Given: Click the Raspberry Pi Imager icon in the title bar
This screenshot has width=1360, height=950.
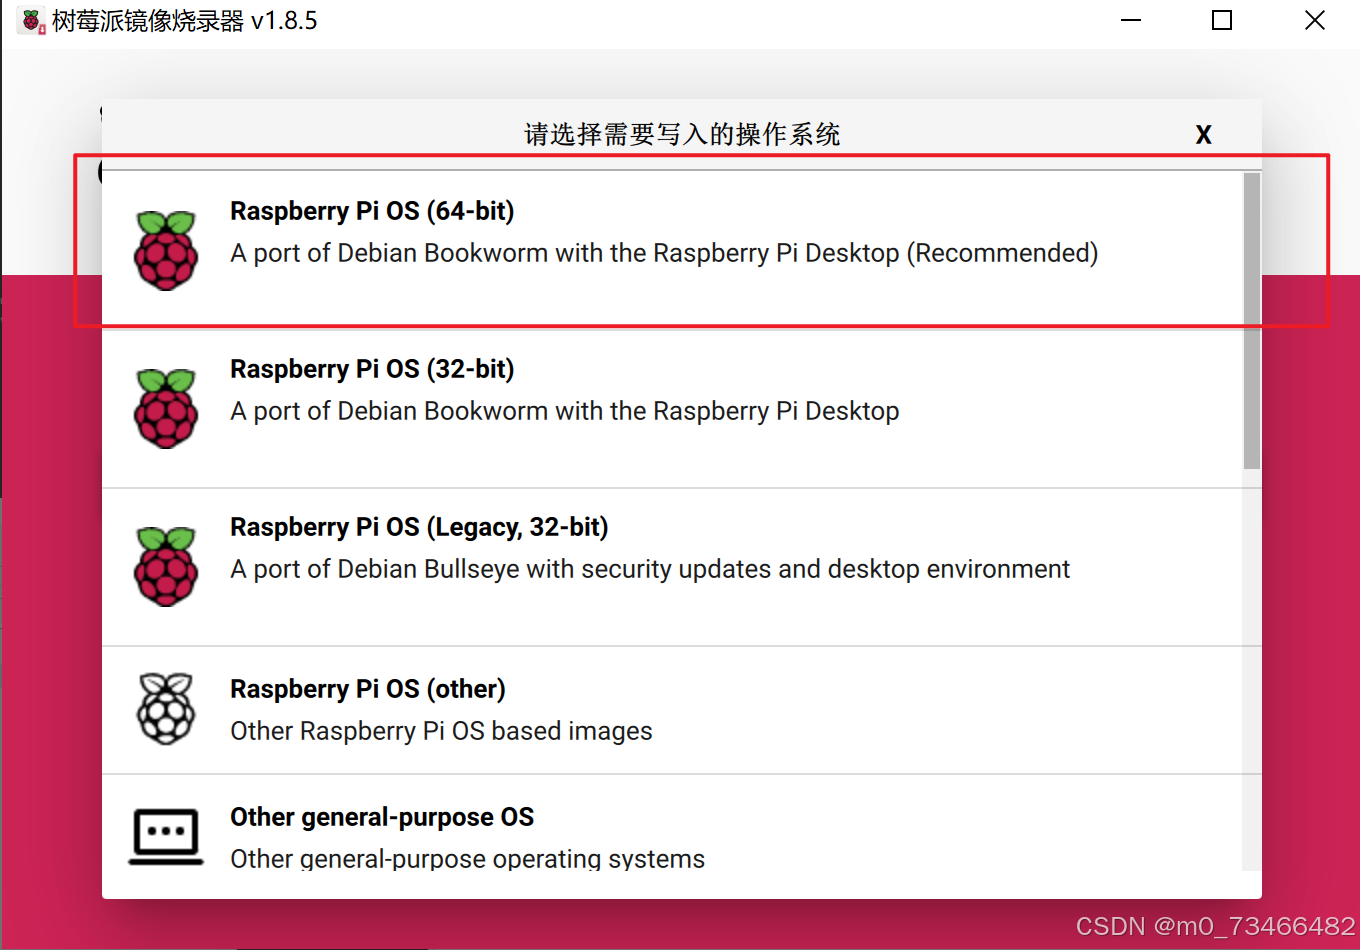Looking at the screenshot, I should pyautogui.click(x=30, y=20).
